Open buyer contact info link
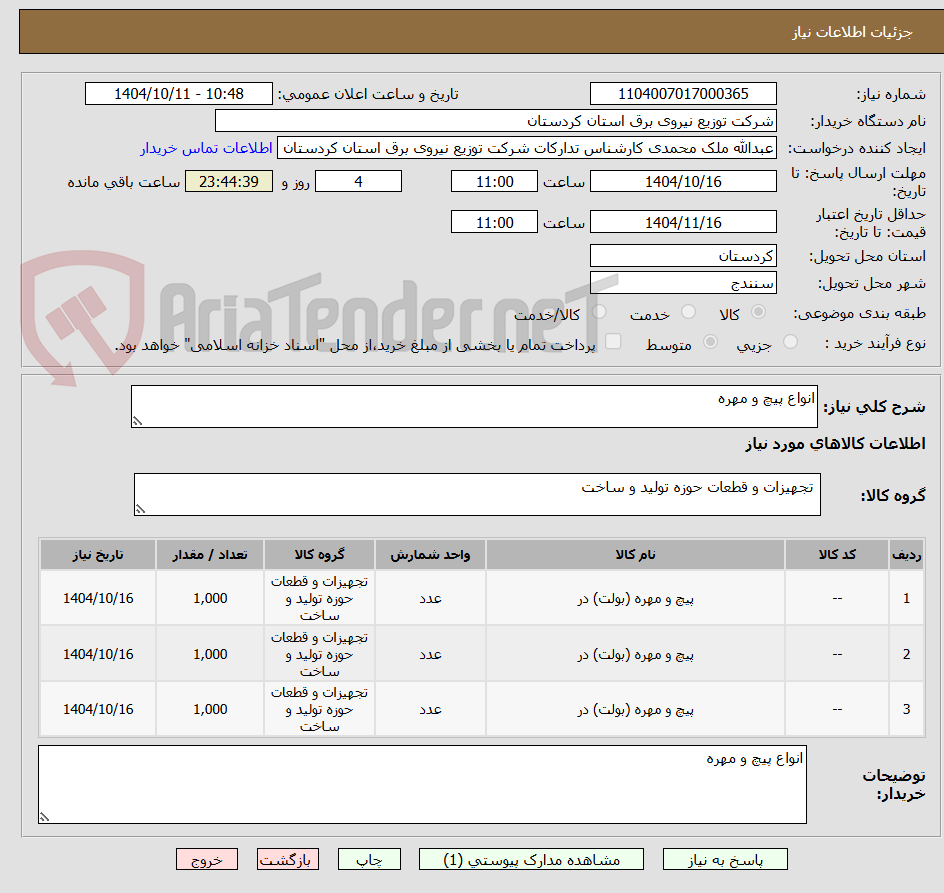This screenshot has width=944, height=893. point(206,148)
